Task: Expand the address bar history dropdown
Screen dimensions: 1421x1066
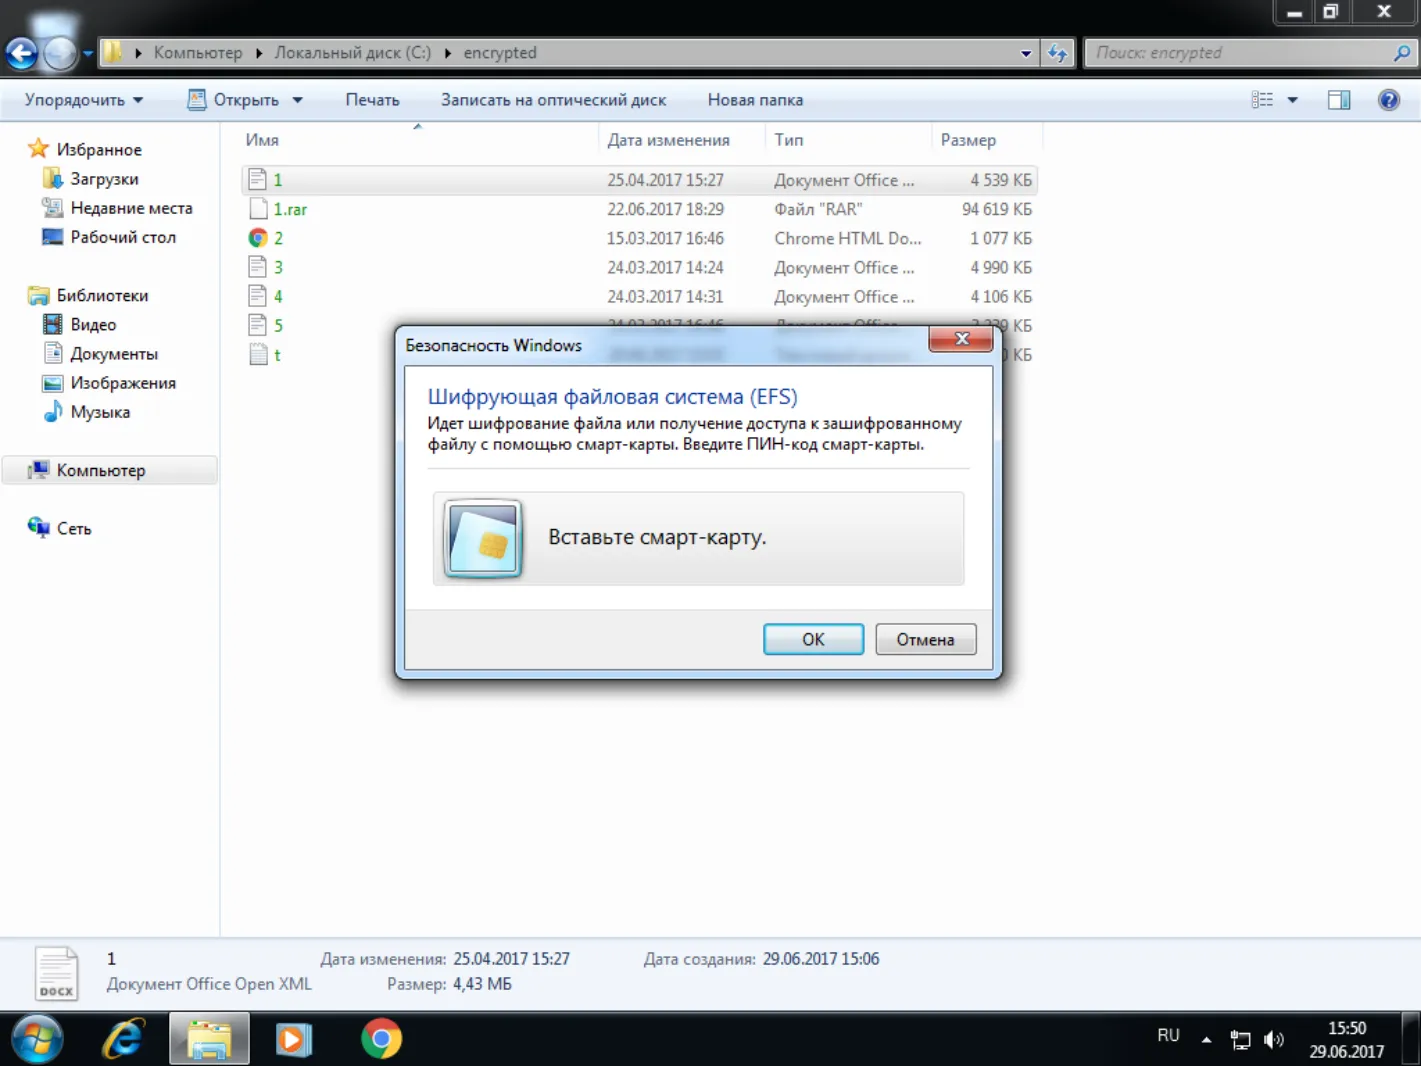Action: pyautogui.click(x=1026, y=53)
